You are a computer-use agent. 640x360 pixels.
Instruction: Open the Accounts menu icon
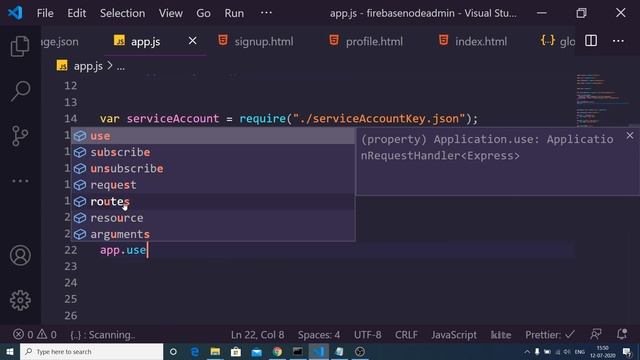[20, 256]
